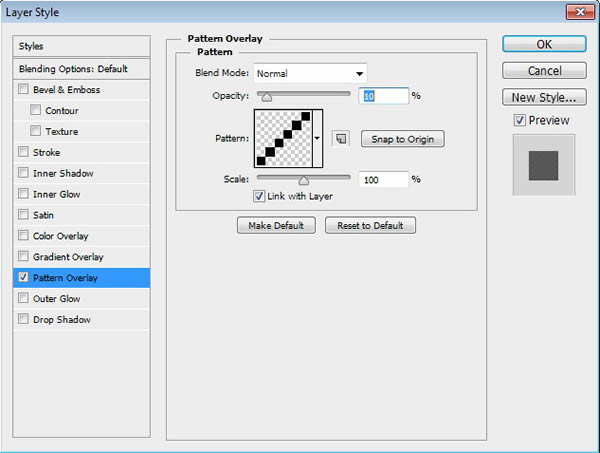Click the style preview thumbnail

click(x=544, y=165)
